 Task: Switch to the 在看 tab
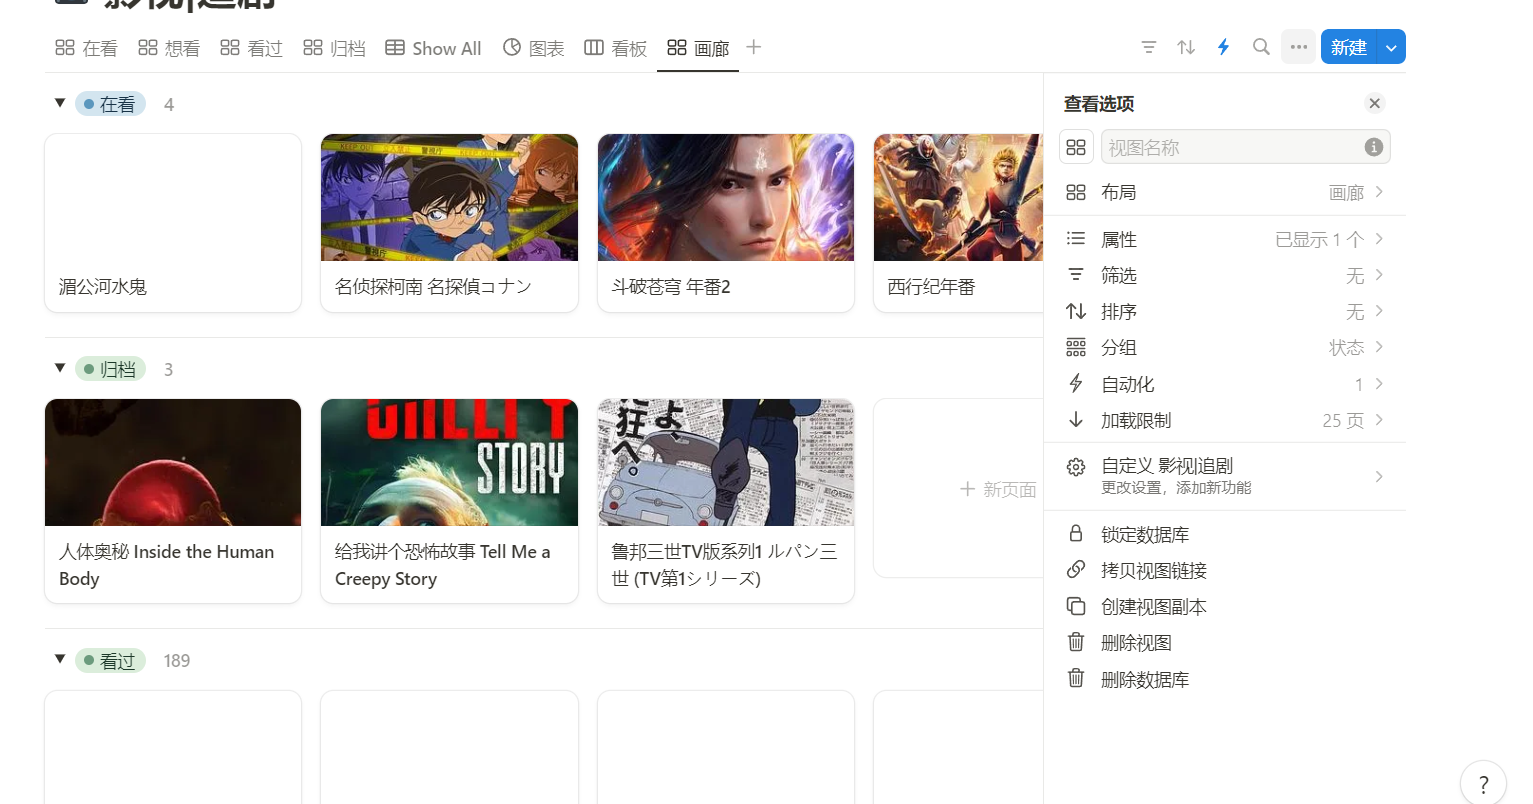pyautogui.click(x=87, y=48)
